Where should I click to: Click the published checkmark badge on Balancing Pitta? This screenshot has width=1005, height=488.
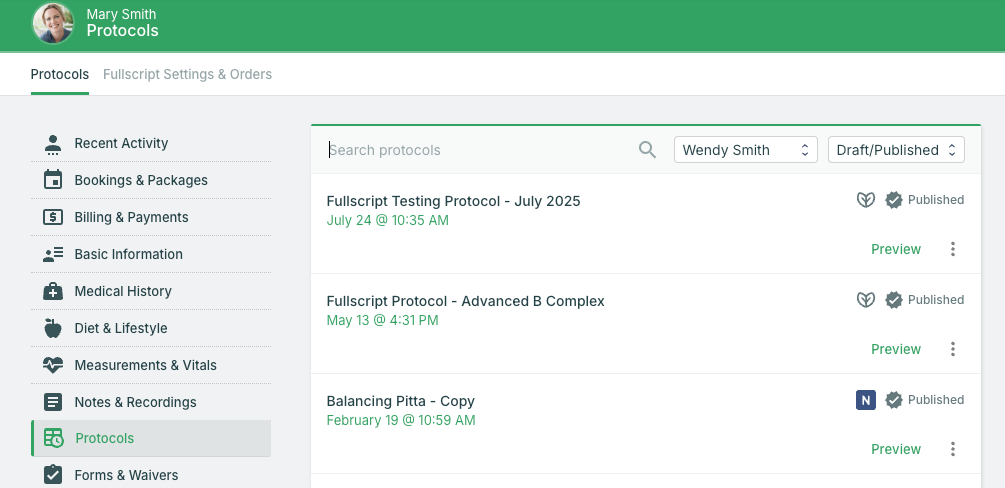pos(894,400)
